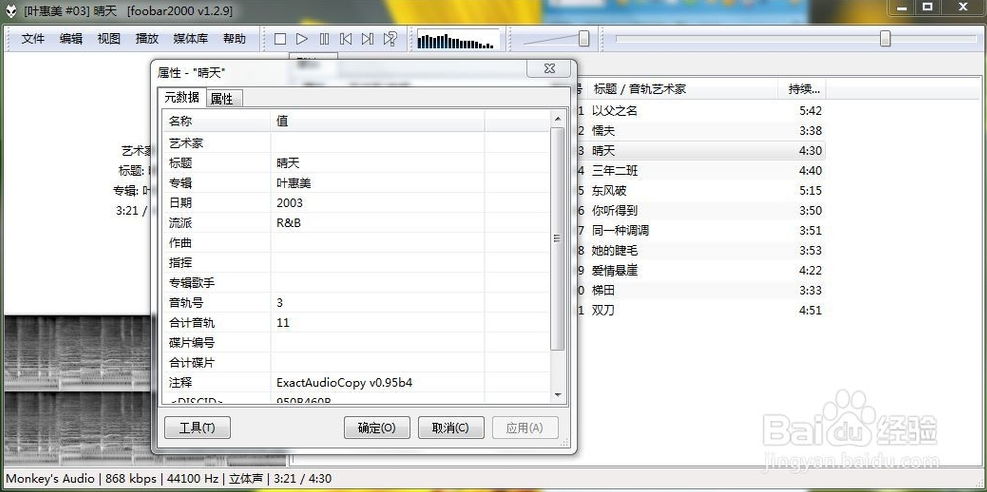Open the 播放 menu

[x=147, y=39]
